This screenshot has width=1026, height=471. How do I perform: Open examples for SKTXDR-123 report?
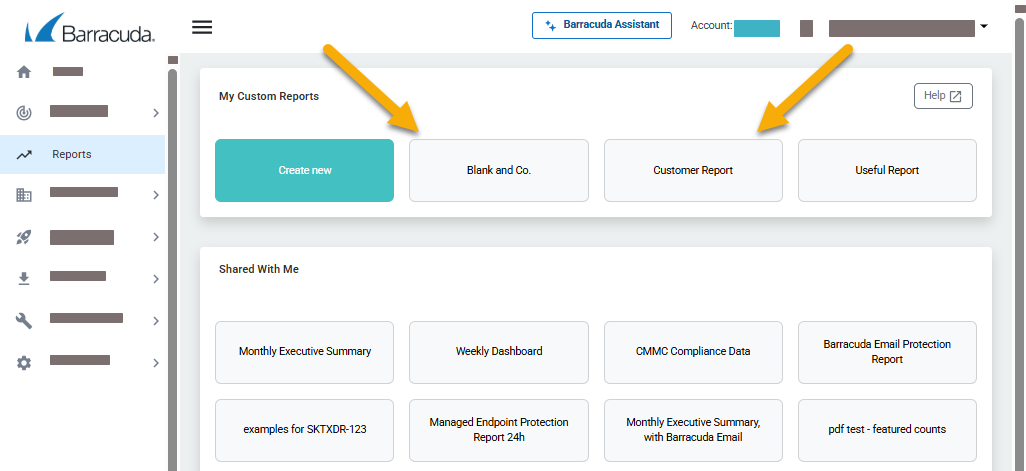point(304,430)
